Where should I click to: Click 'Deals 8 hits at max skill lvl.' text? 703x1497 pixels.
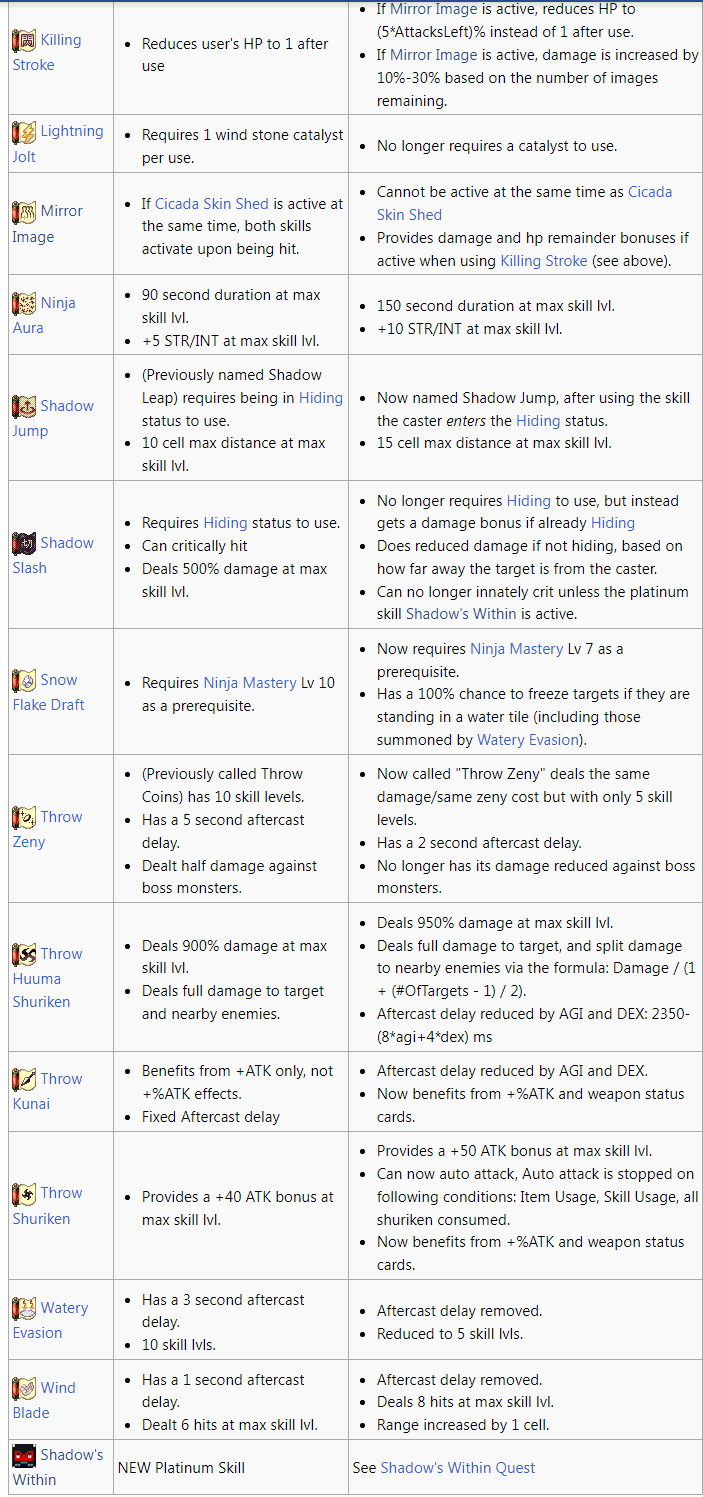(465, 1402)
